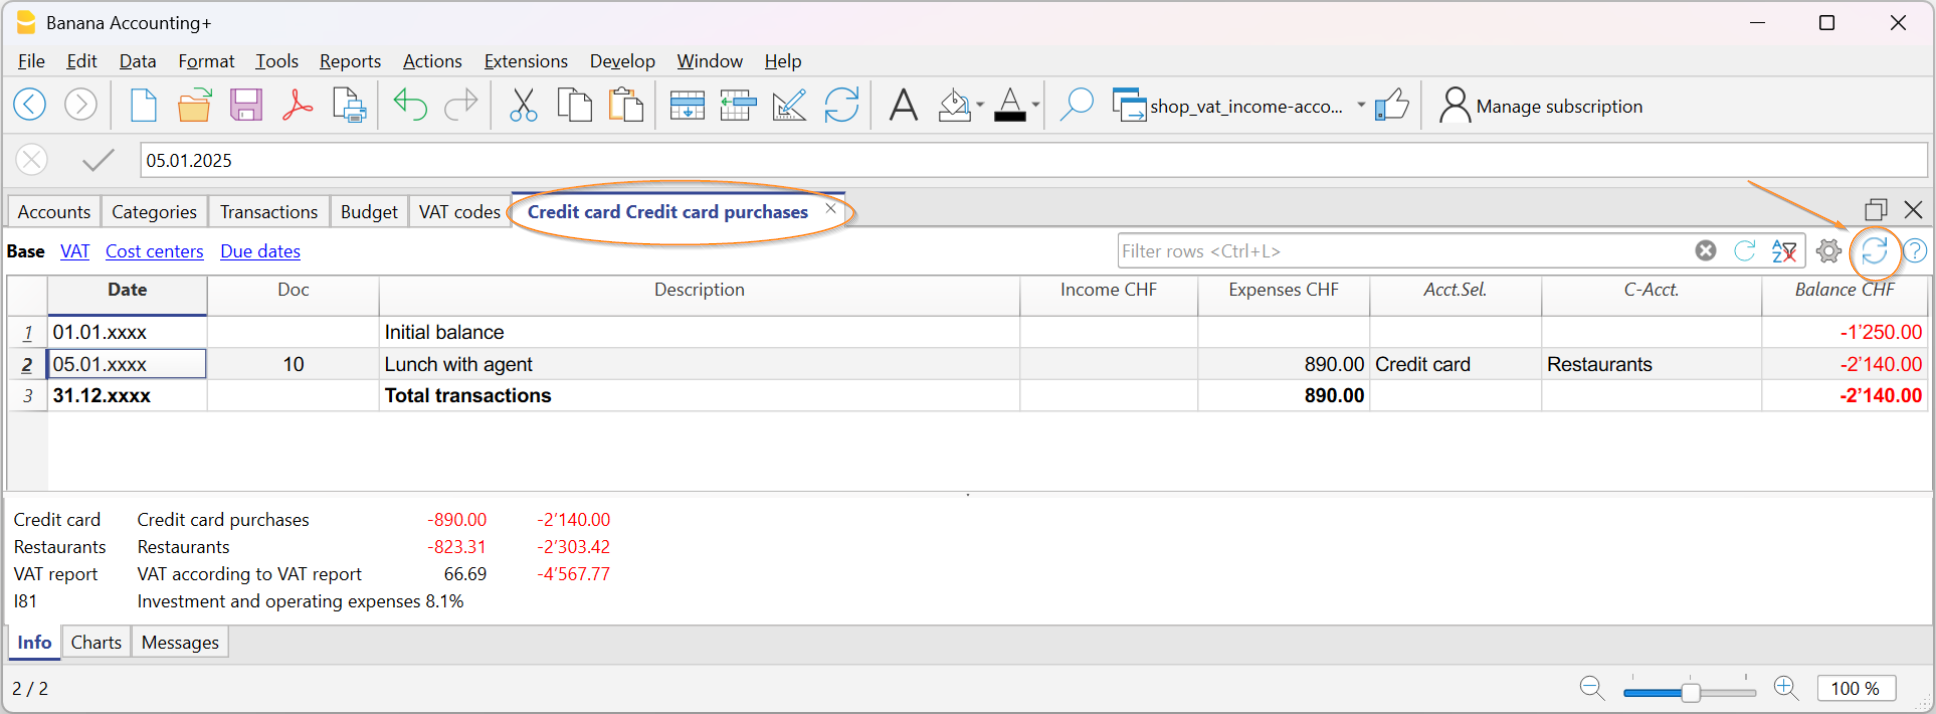Open the Develop menu
Screen dimensions: 1936x714
coord(622,61)
